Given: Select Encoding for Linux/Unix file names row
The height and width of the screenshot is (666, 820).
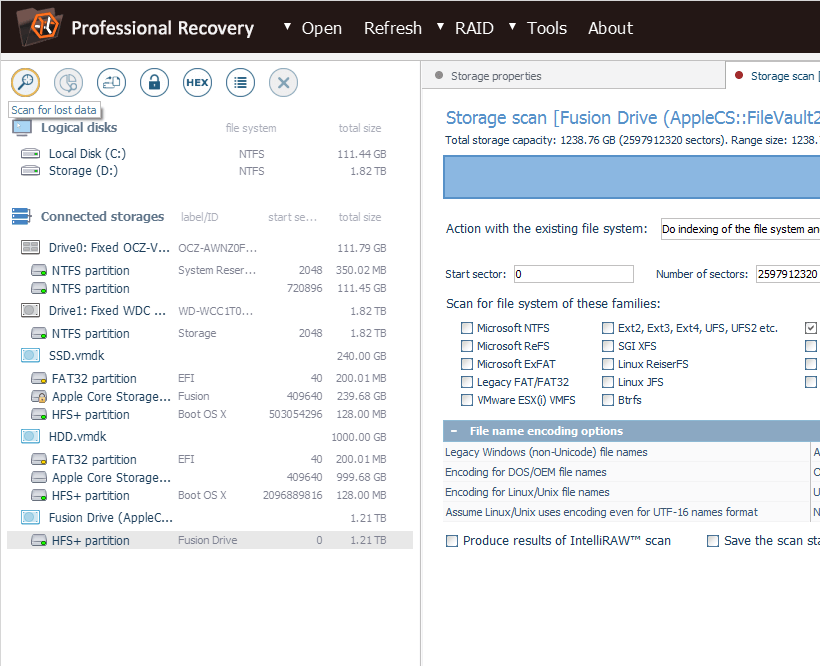Looking at the screenshot, I should [x=631, y=492].
